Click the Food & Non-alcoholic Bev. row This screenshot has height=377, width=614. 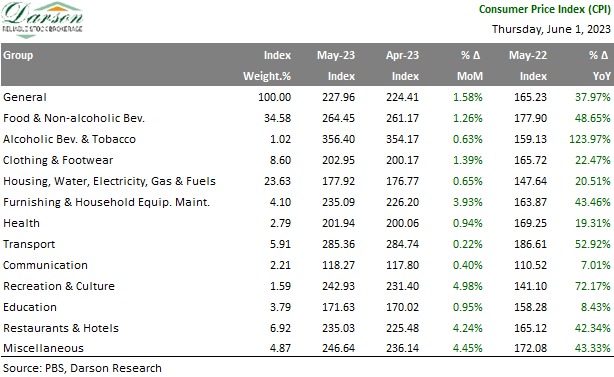(x=307, y=118)
